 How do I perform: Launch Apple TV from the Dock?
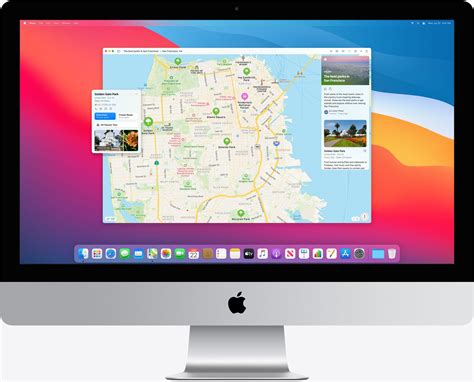(x=249, y=254)
